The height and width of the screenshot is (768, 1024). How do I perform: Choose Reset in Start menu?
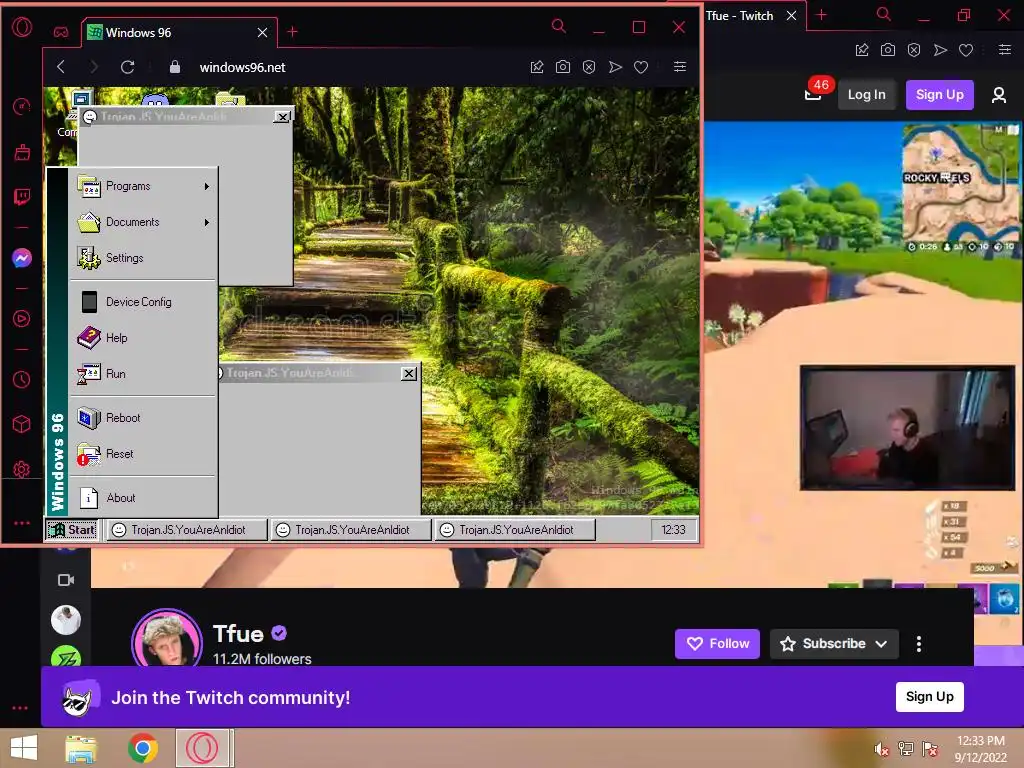coord(144,453)
